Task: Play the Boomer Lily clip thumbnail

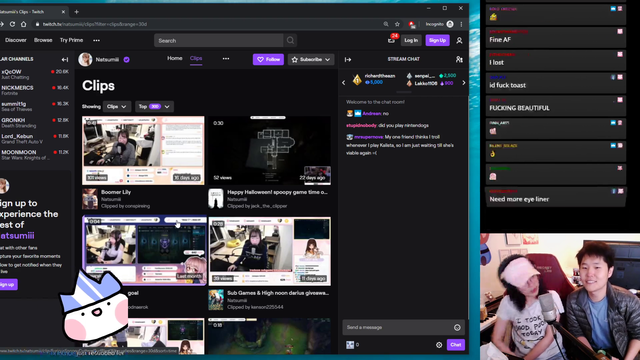Action: click(x=143, y=151)
